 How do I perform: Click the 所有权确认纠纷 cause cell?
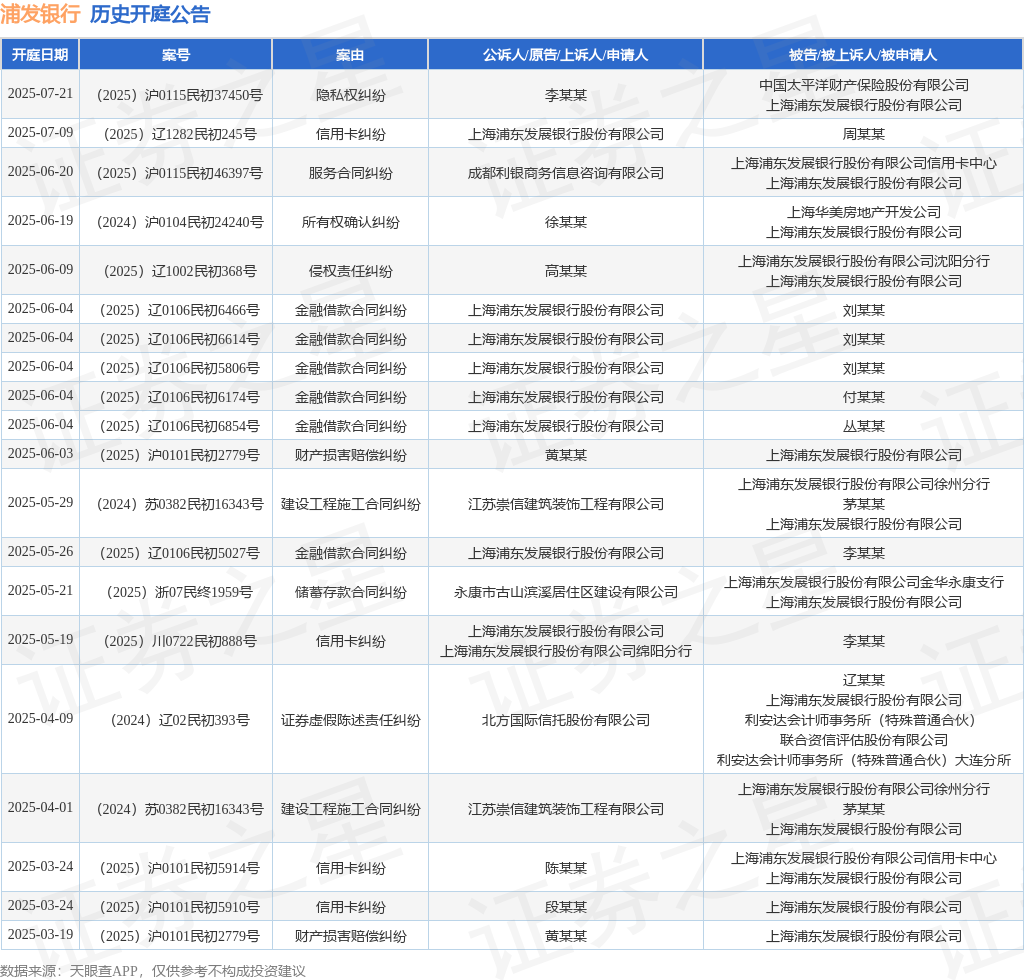[351, 222]
